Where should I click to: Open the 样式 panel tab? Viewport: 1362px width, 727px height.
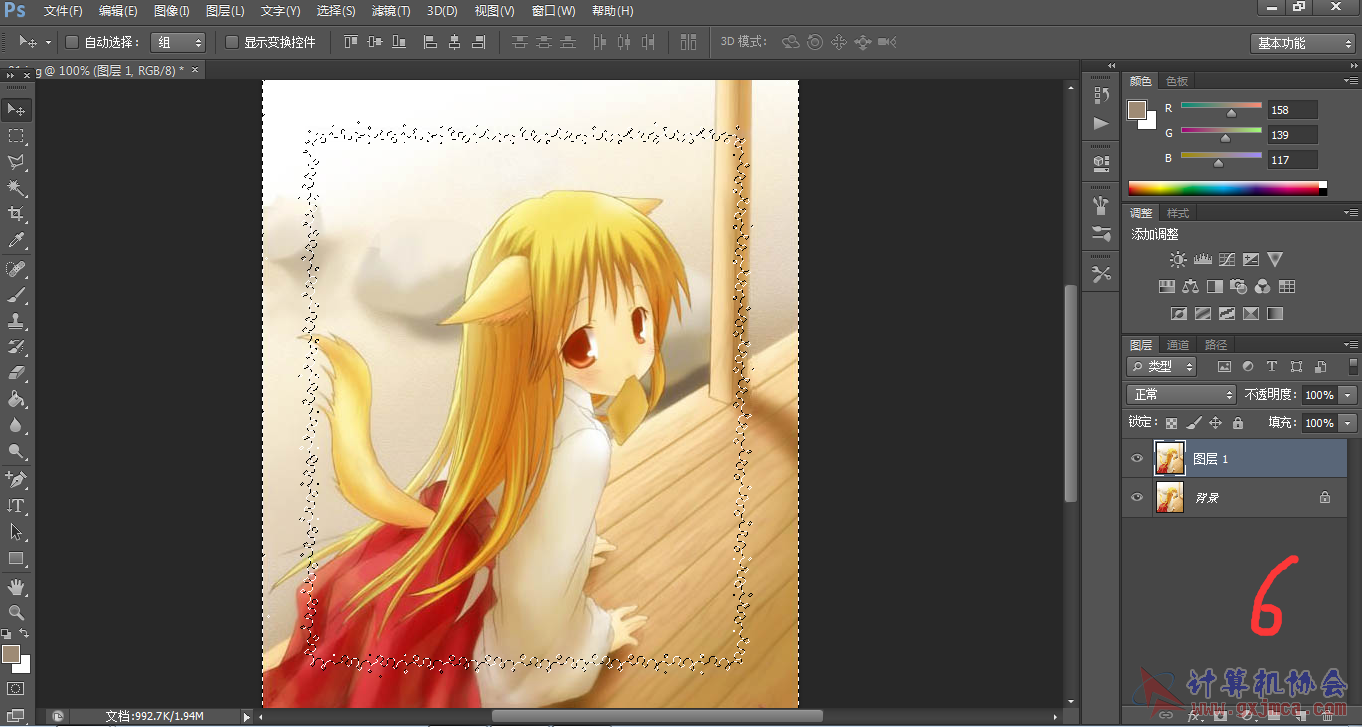point(1178,213)
